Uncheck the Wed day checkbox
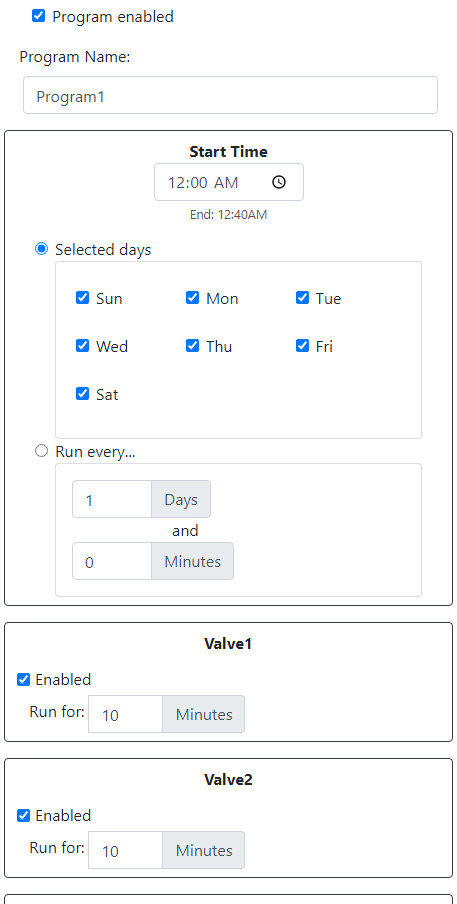 pos(82,345)
